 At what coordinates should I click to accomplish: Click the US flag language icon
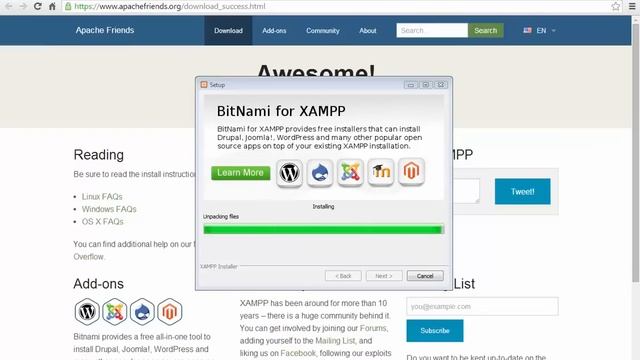click(x=527, y=30)
